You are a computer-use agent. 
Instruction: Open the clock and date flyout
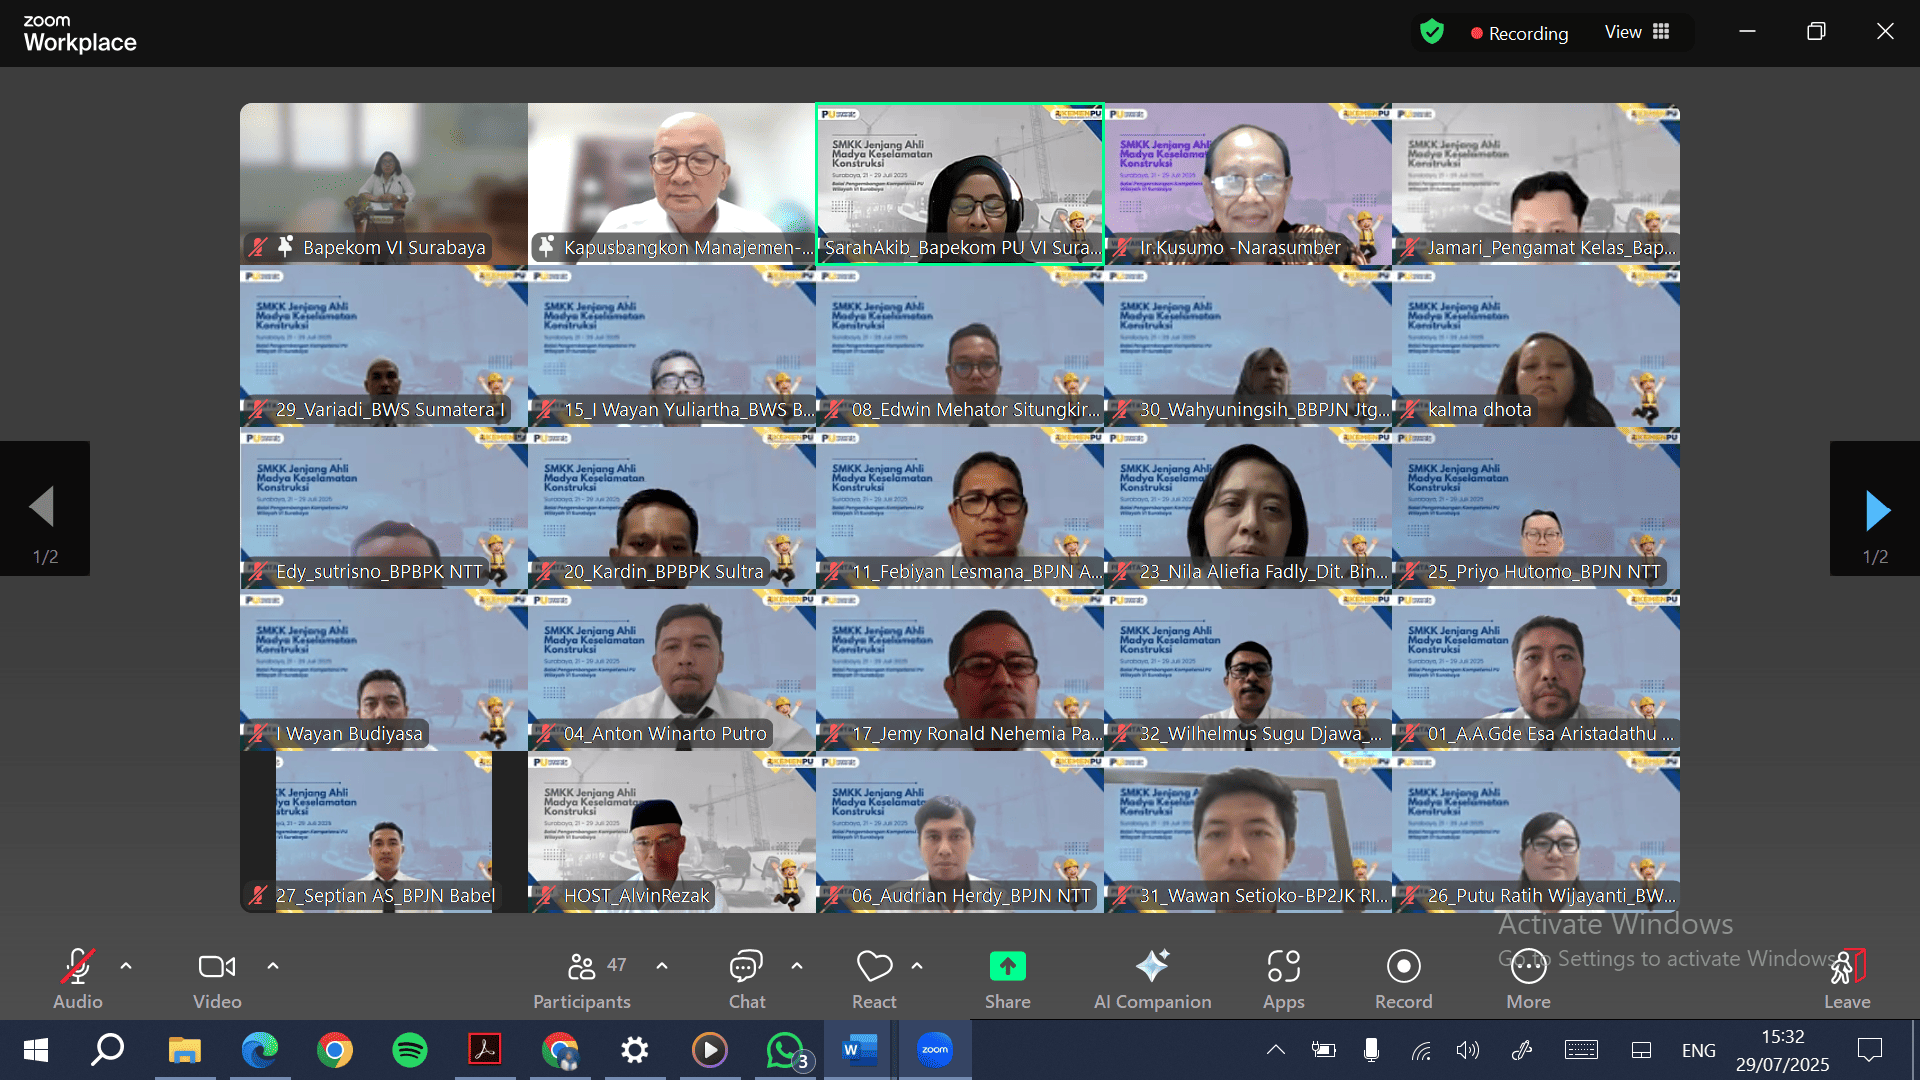[x=1782, y=1050]
